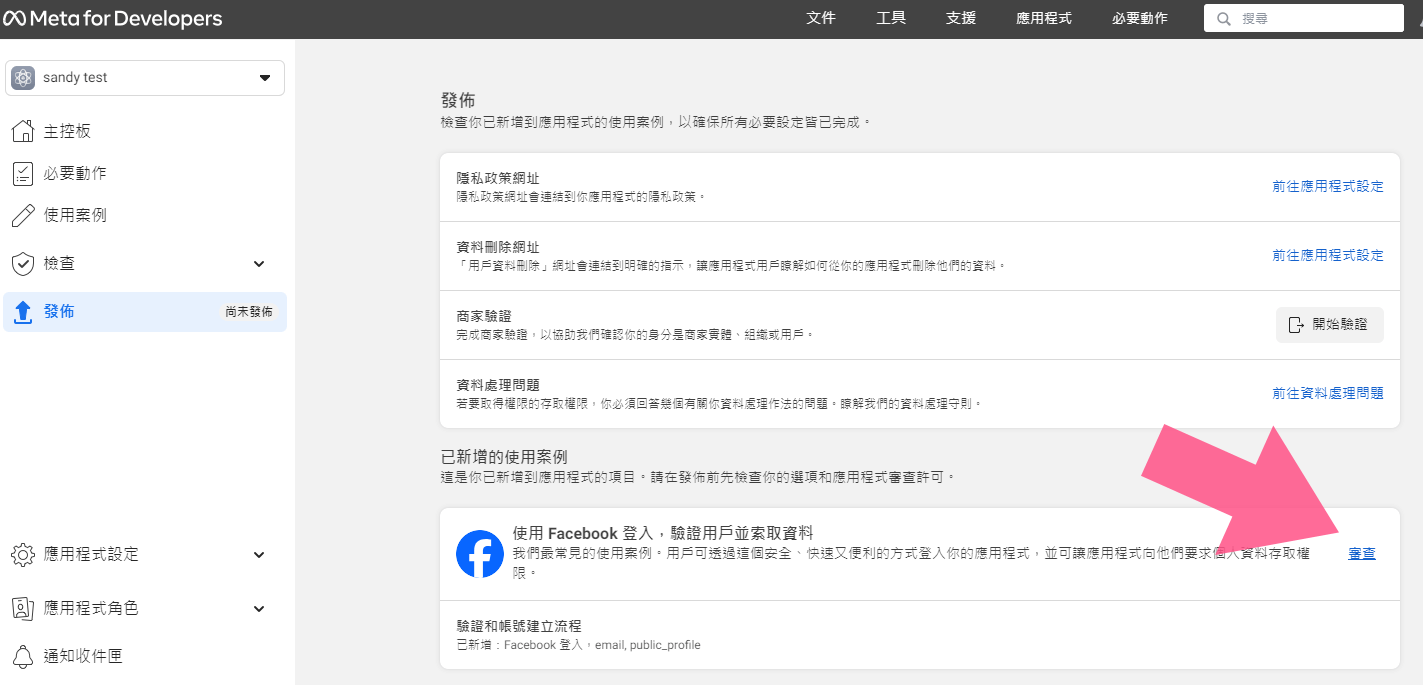Viewport: 1423px width, 685px height.
Task: Select 發佈 in the sidebar
Action: click(145, 312)
